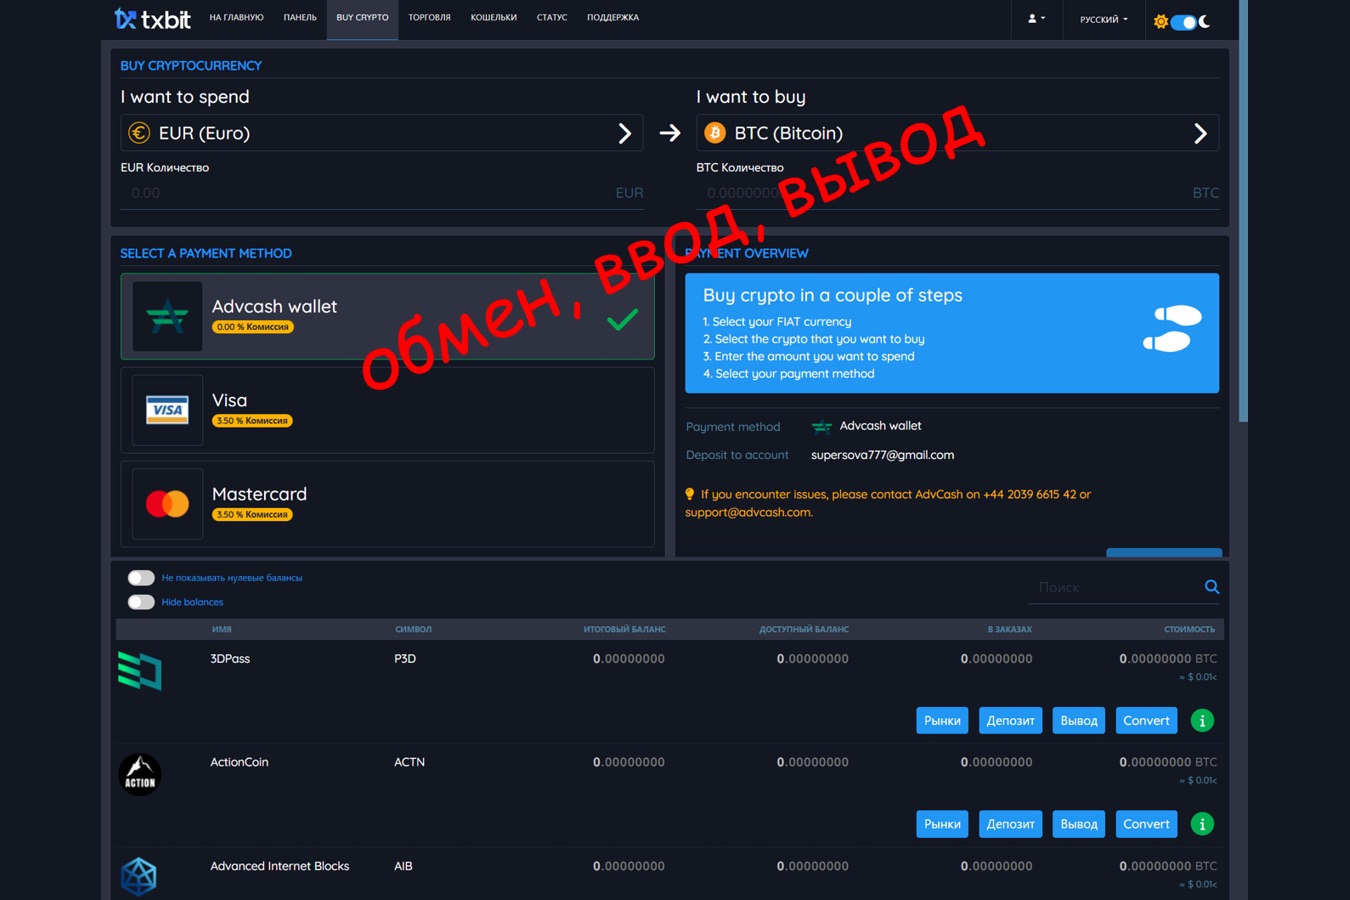Click the lightbulb tip icon

(689, 494)
